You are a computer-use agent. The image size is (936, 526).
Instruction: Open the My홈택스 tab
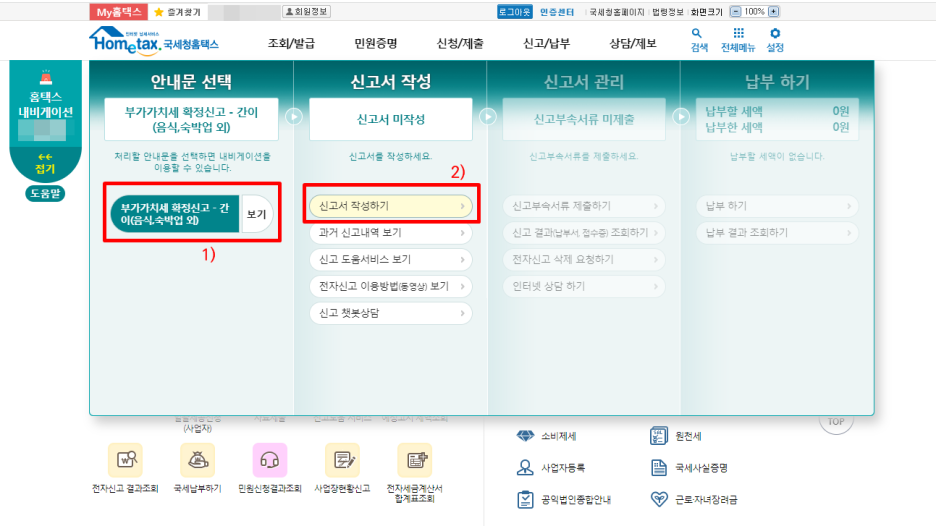click(x=118, y=12)
